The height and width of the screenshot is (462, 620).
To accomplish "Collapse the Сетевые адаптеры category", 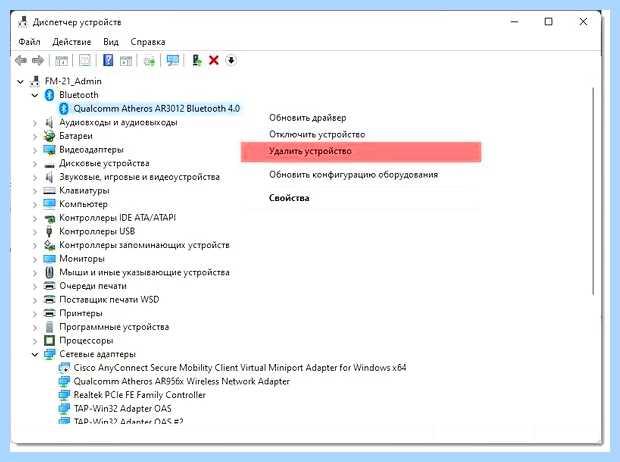I will (x=35, y=354).
